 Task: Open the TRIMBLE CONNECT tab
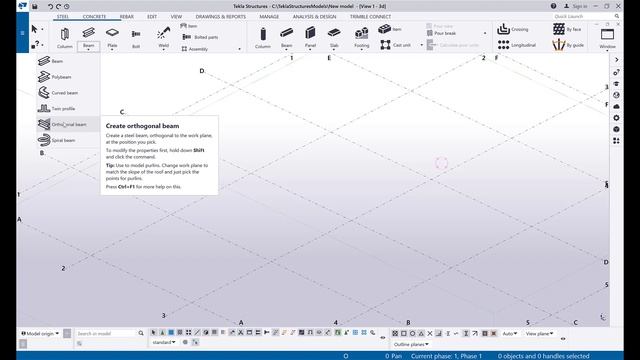[370, 17]
